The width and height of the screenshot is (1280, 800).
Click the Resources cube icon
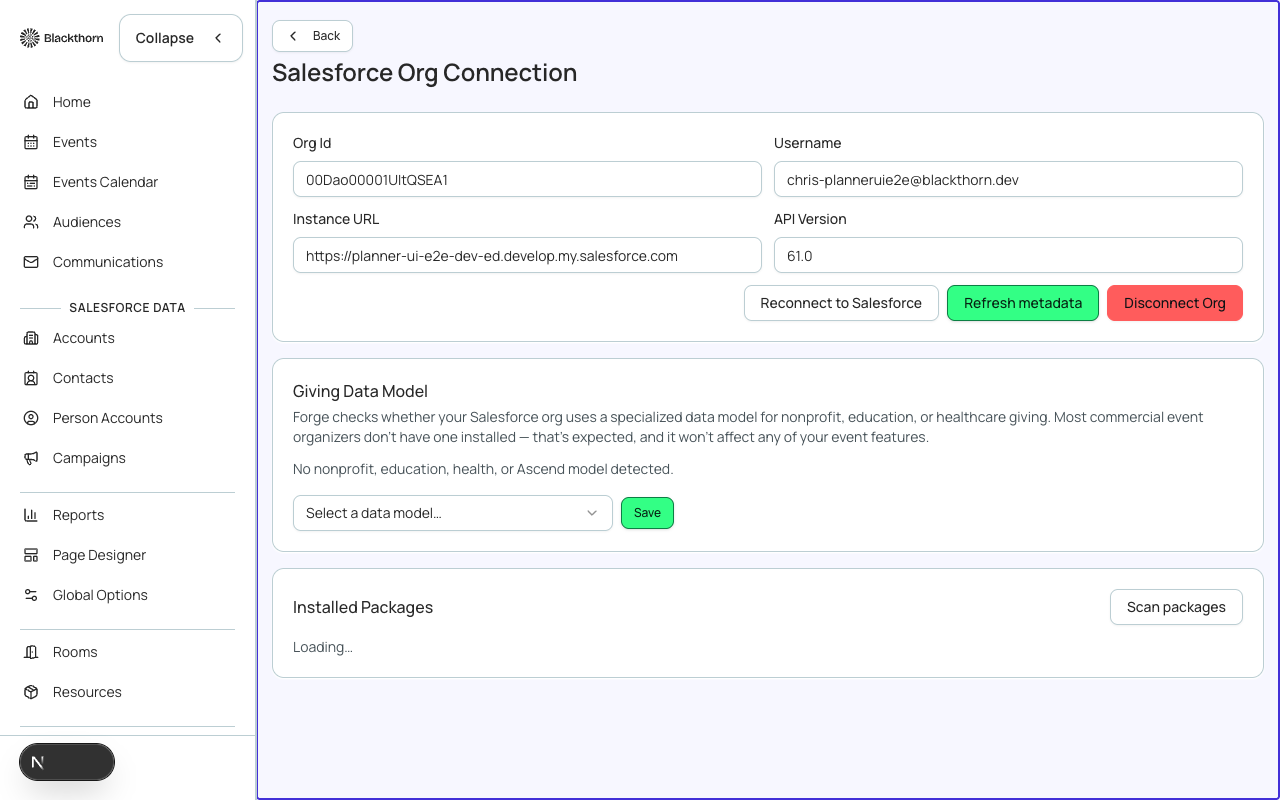[x=31, y=692]
